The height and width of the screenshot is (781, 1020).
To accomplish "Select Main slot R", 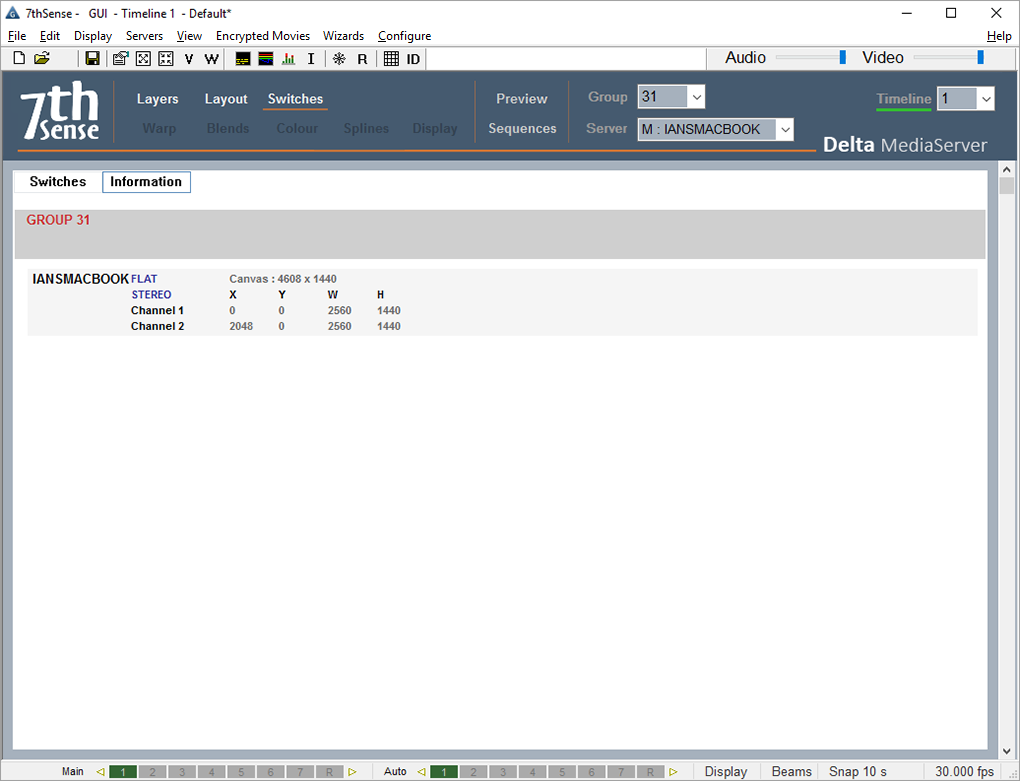I will (330, 772).
